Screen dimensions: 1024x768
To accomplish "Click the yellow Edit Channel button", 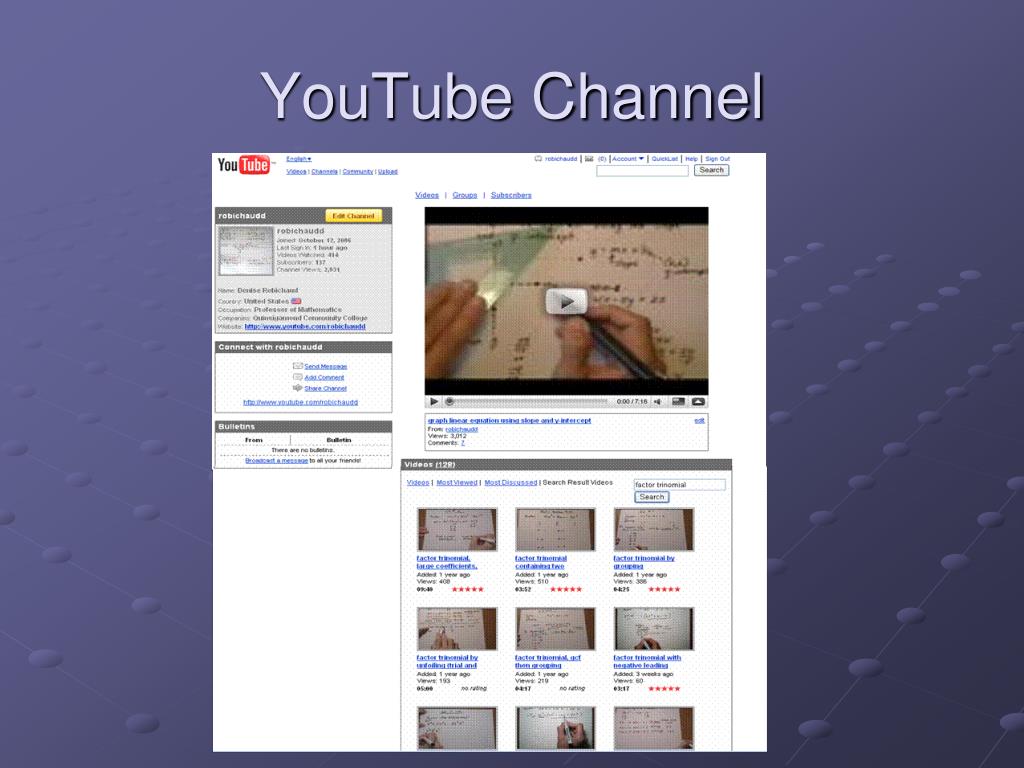I will (353, 216).
